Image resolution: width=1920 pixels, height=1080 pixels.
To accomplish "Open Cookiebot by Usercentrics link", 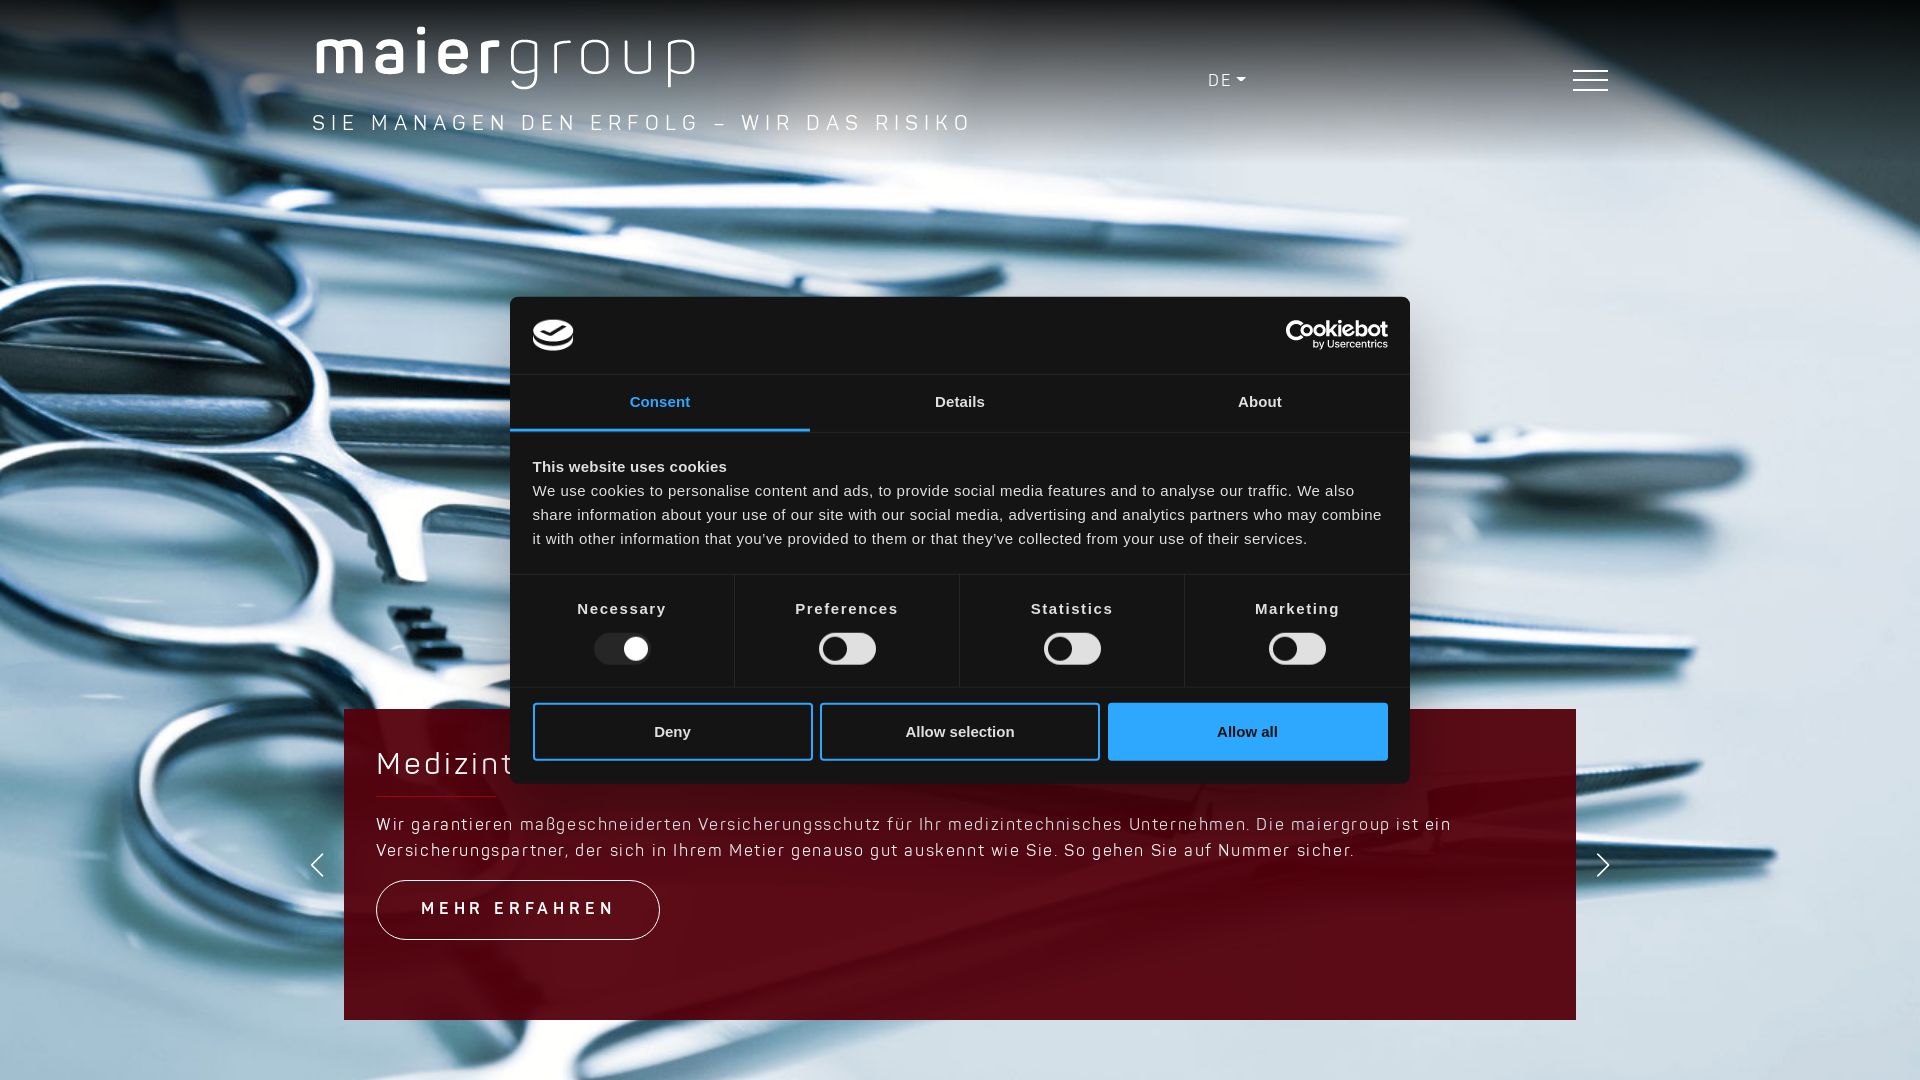I will click(x=1336, y=335).
